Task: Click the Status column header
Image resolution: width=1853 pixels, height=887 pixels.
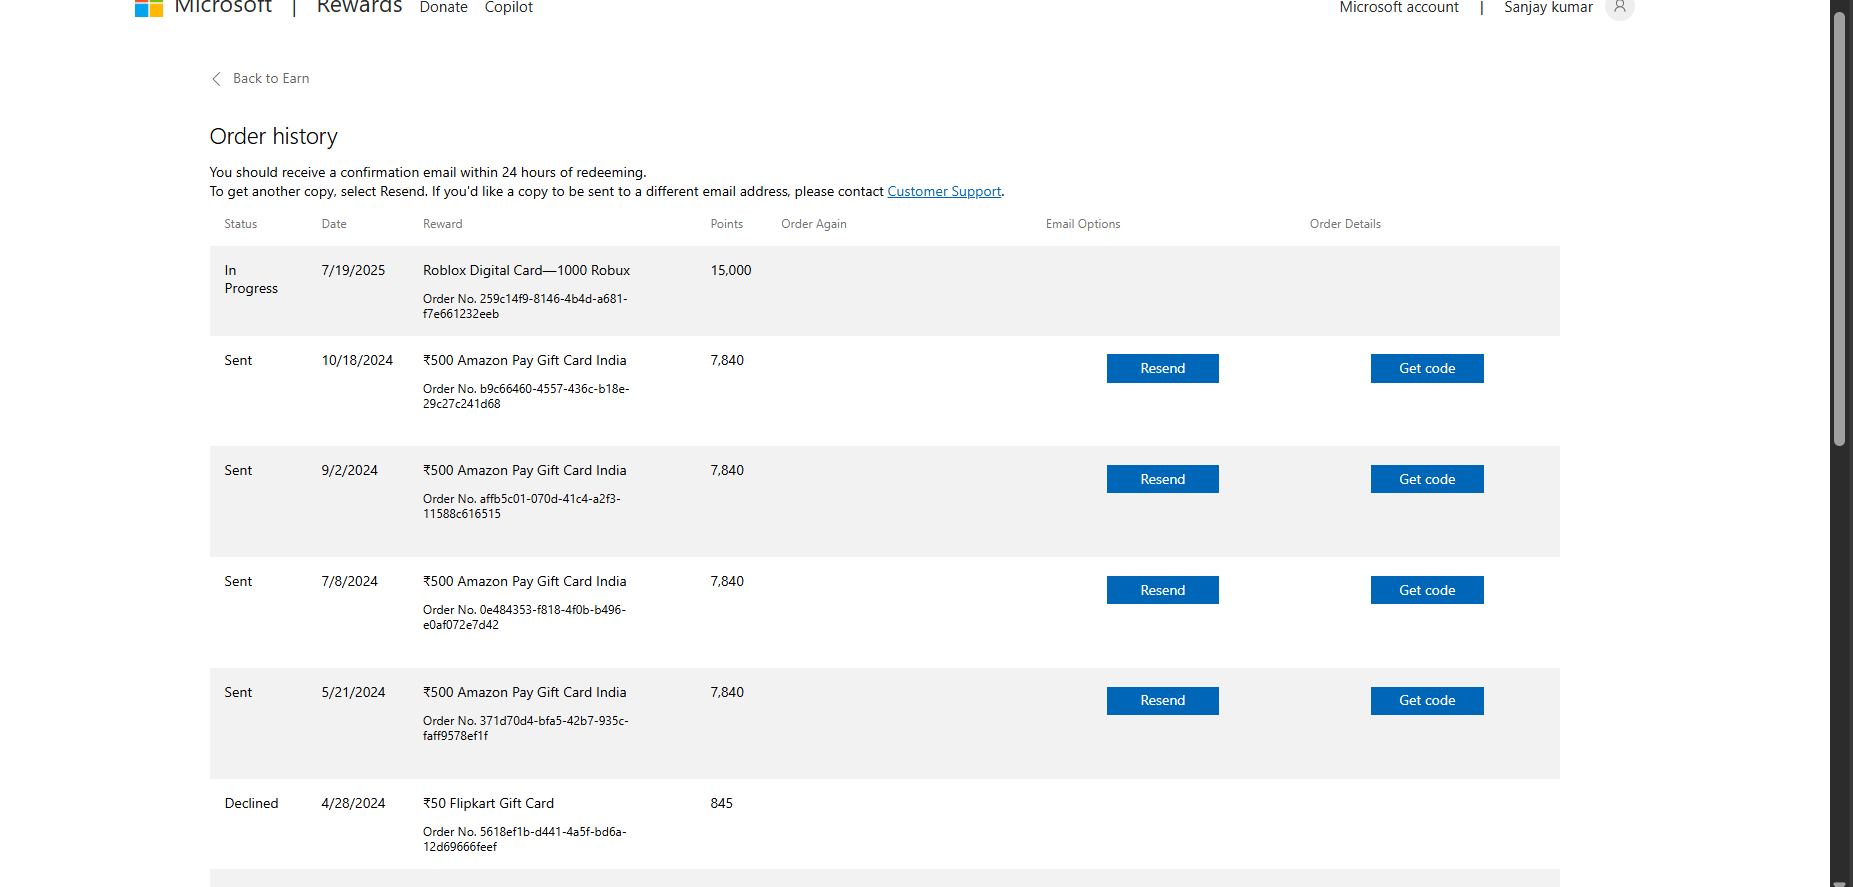Action: point(241,224)
